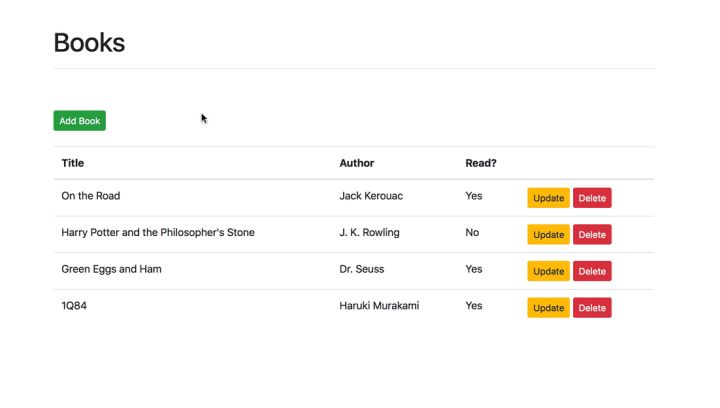Click the green Add Book button
720x408 pixels.
pos(79,121)
